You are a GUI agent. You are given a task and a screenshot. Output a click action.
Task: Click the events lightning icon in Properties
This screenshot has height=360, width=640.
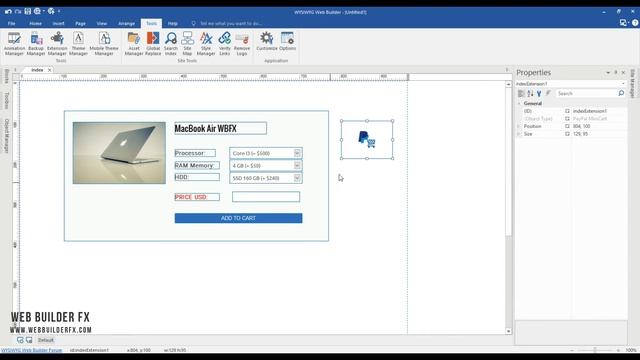point(548,93)
